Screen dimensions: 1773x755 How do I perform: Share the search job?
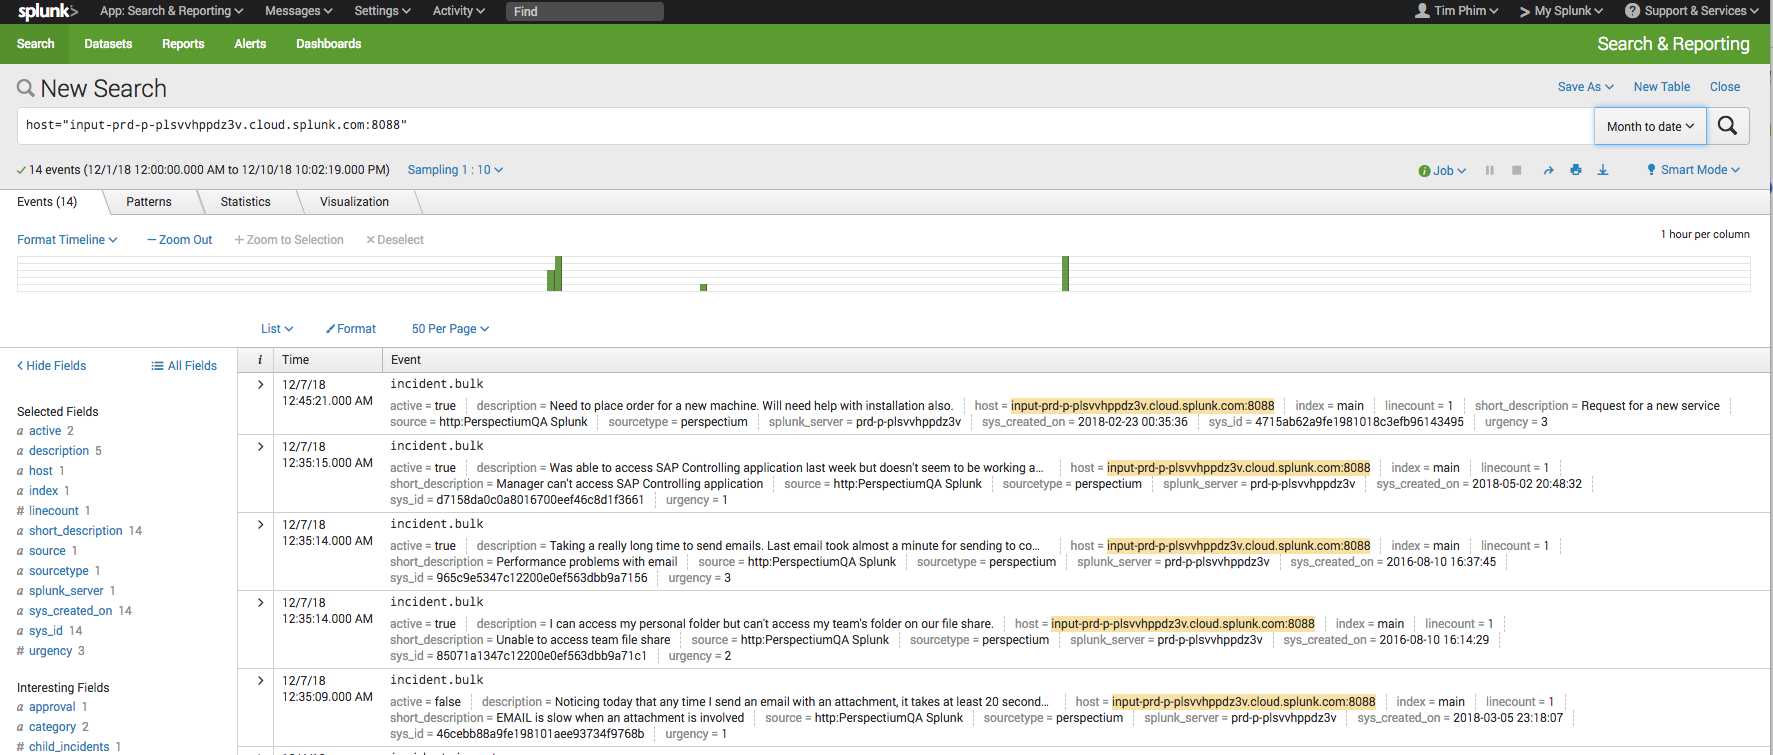point(1548,170)
